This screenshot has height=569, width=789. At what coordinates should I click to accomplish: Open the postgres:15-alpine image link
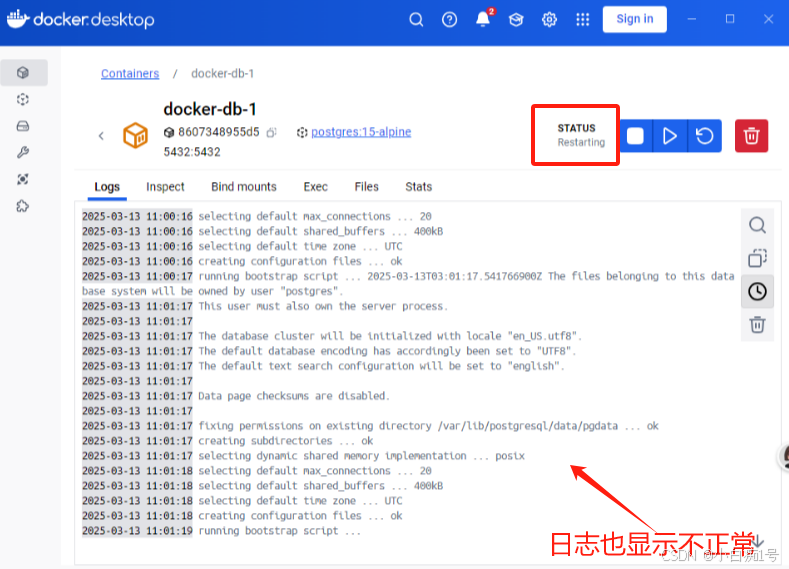click(x=361, y=132)
